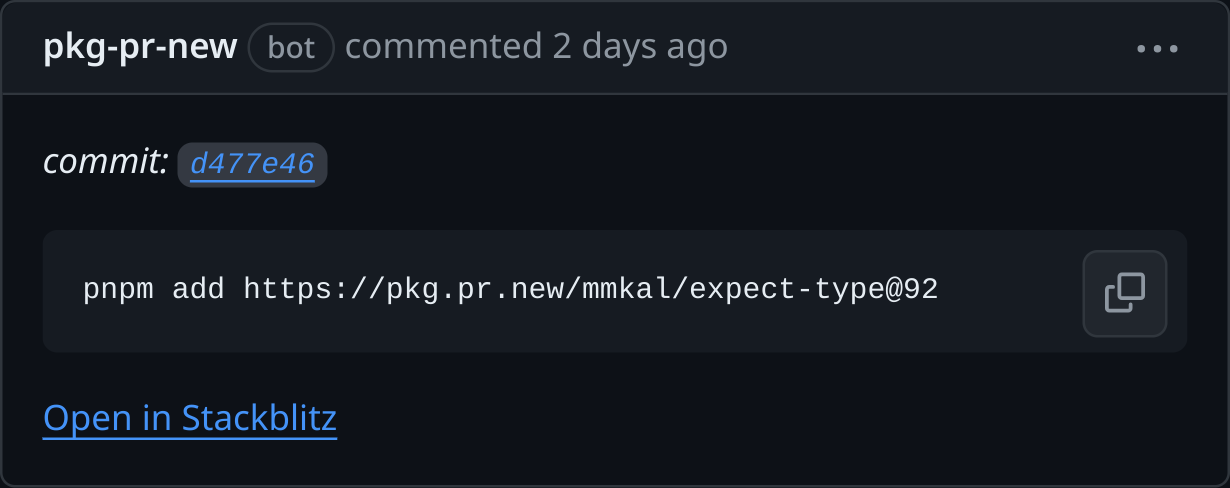Click the word "commented" in the header

[443, 47]
